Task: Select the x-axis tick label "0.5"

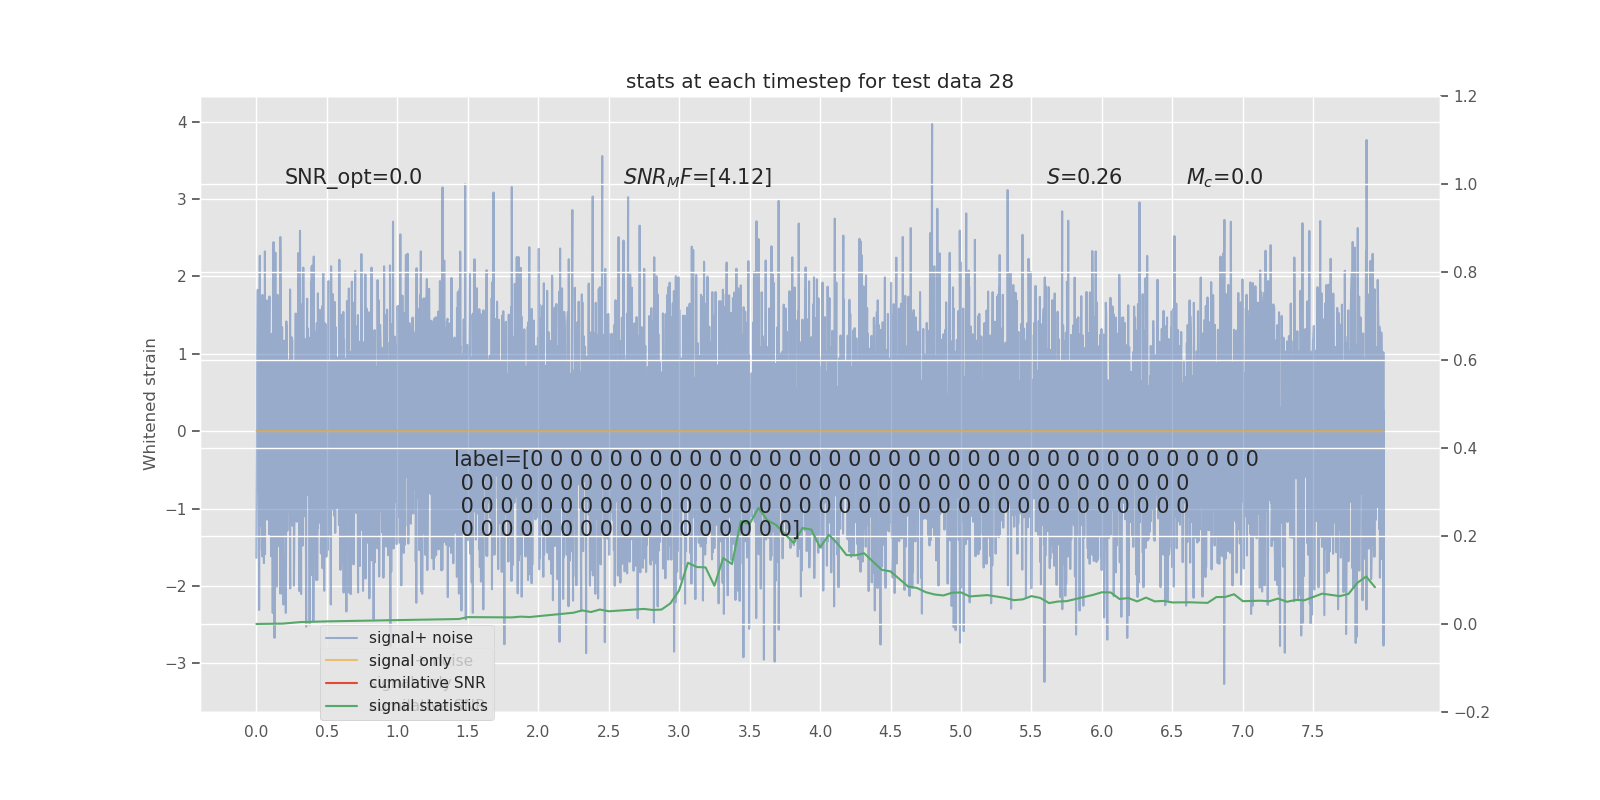Action: 327,732
